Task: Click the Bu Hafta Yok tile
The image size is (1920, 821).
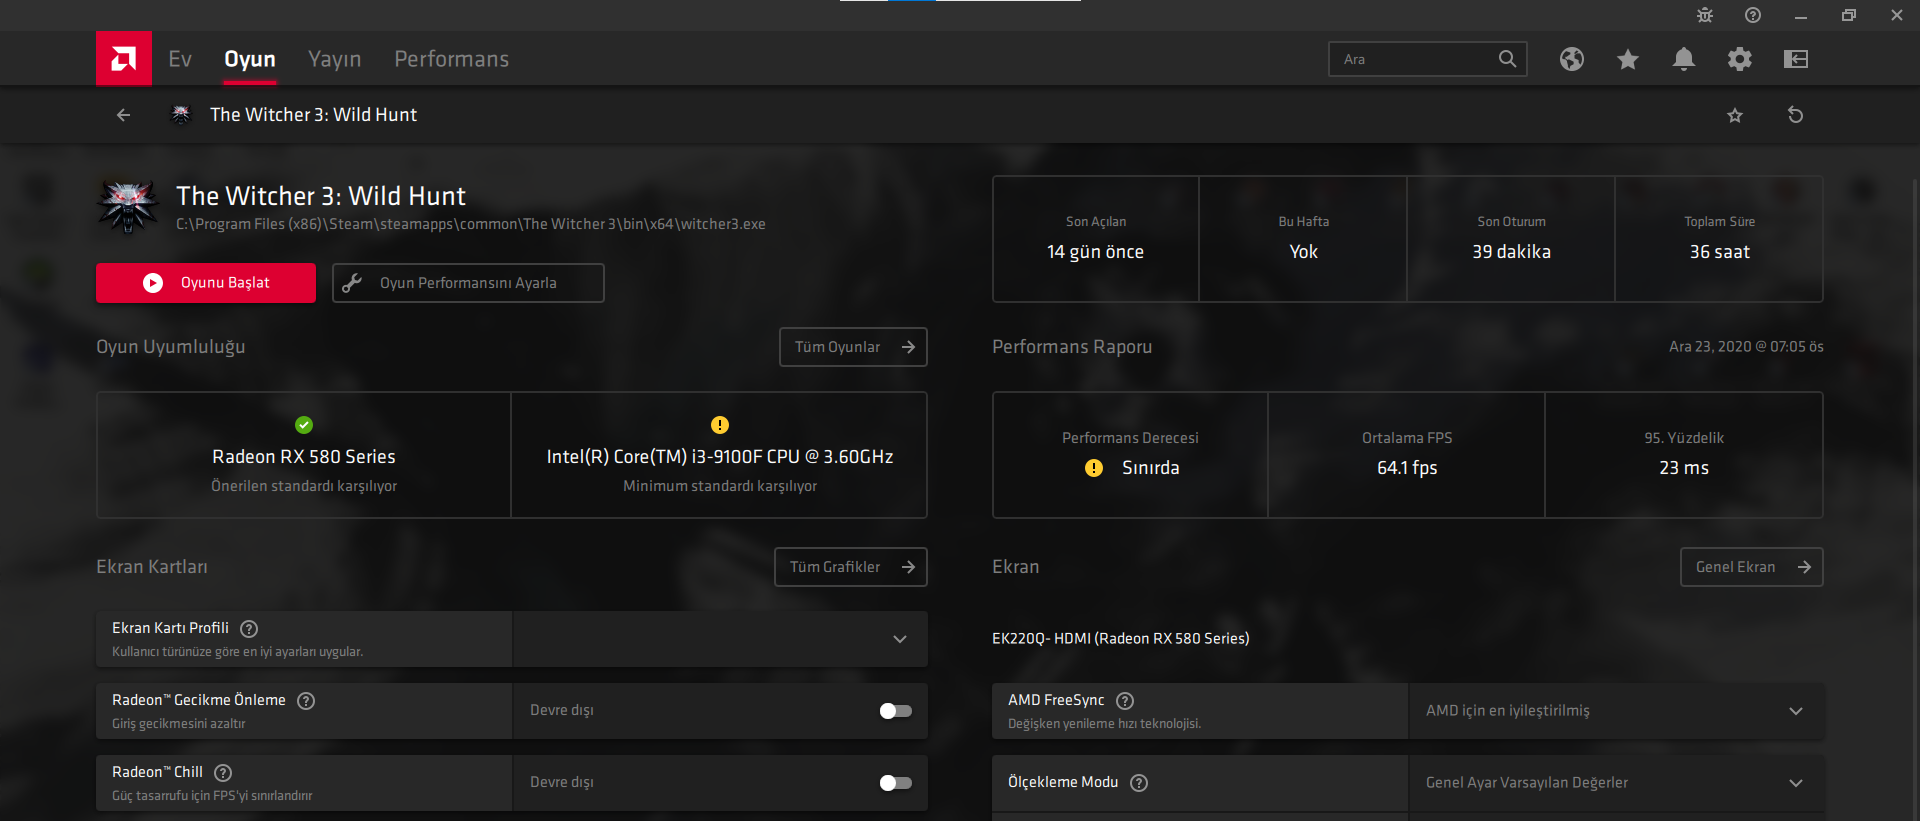Action: click(1304, 239)
